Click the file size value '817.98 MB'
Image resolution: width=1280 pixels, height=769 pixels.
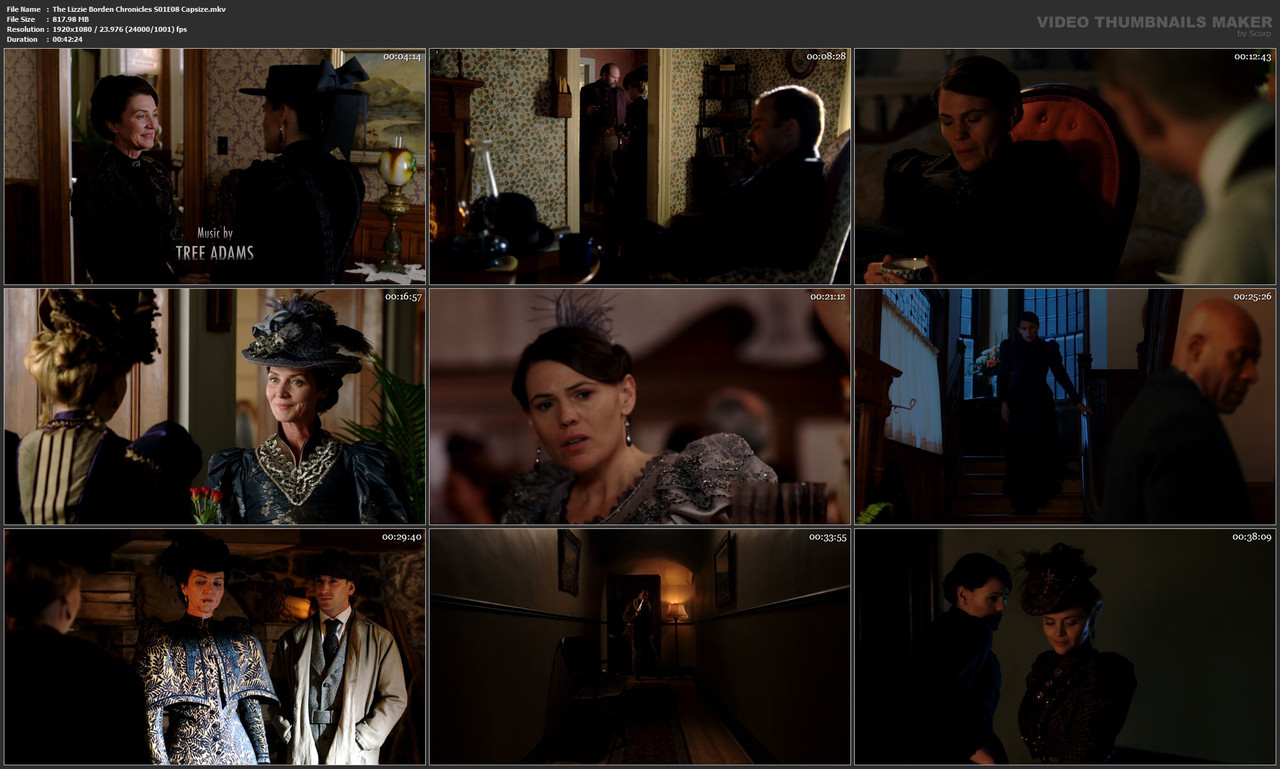pos(72,19)
